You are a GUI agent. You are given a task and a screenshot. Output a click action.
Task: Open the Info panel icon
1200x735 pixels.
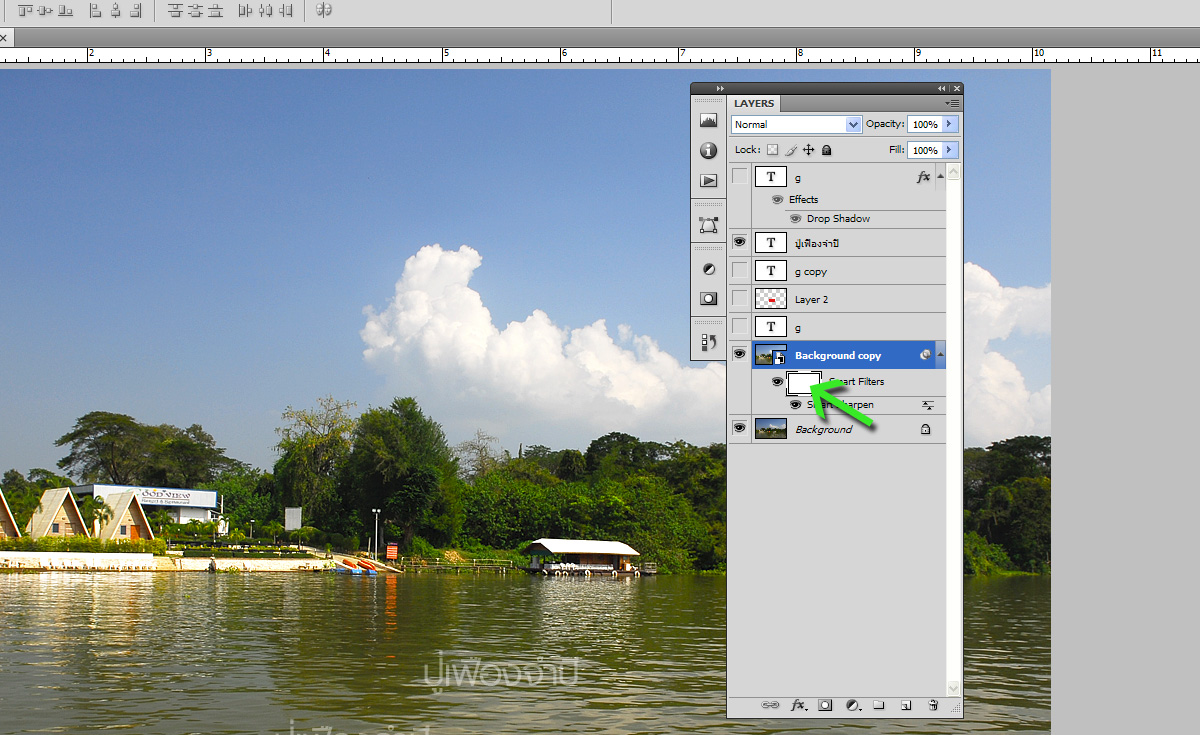[x=709, y=151]
